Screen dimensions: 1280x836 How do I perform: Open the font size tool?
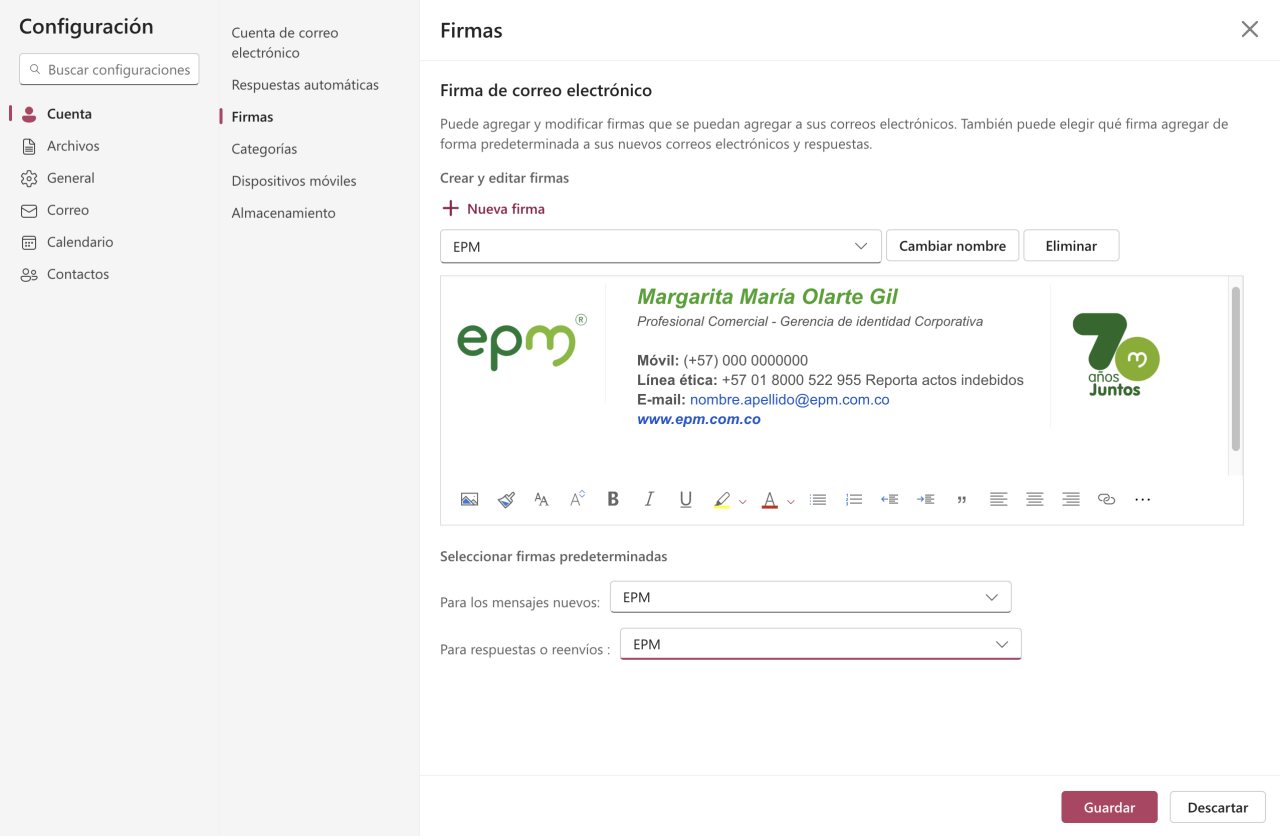541,499
